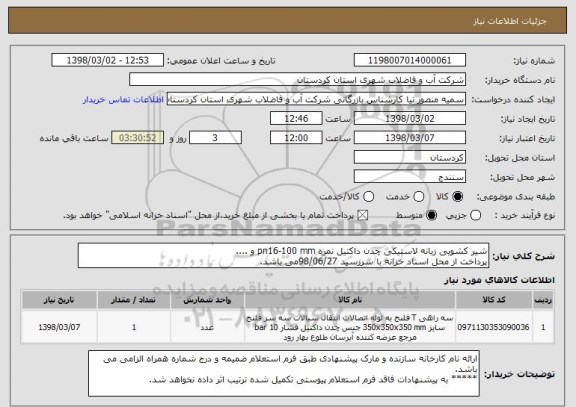
Task: Click the واحد شمارش column header
Action: point(207,300)
